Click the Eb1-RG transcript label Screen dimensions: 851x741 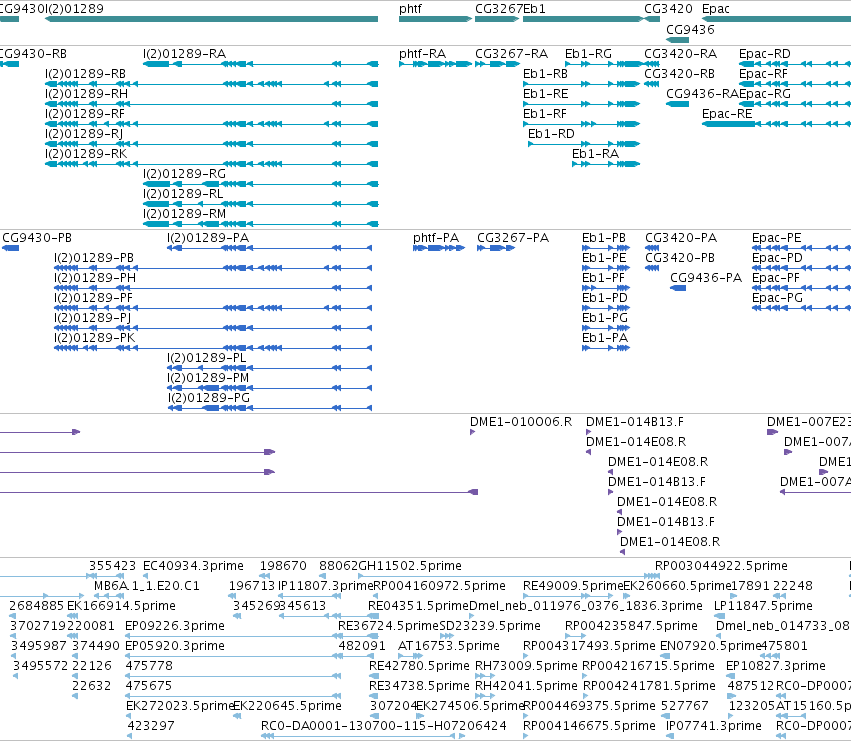point(588,54)
